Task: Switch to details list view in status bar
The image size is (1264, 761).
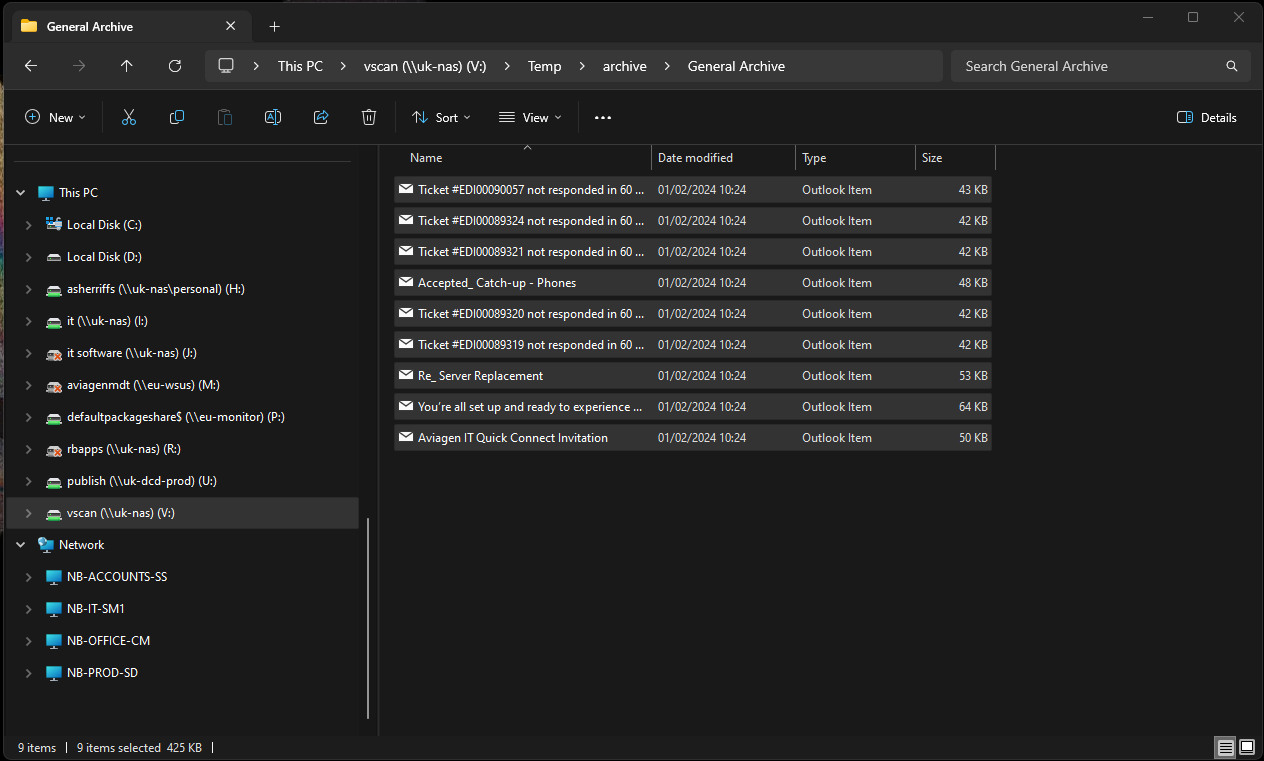Action: click(x=1225, y=747)
